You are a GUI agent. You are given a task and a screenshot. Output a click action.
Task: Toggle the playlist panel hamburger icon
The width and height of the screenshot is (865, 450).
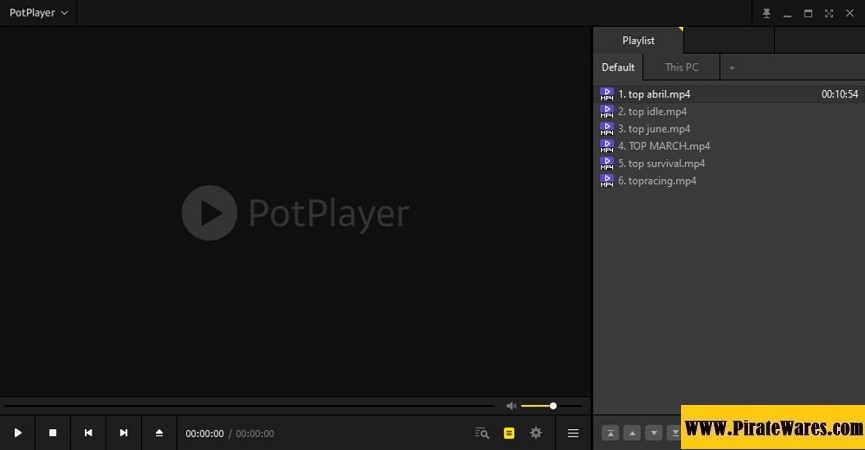tap(573, 433)
